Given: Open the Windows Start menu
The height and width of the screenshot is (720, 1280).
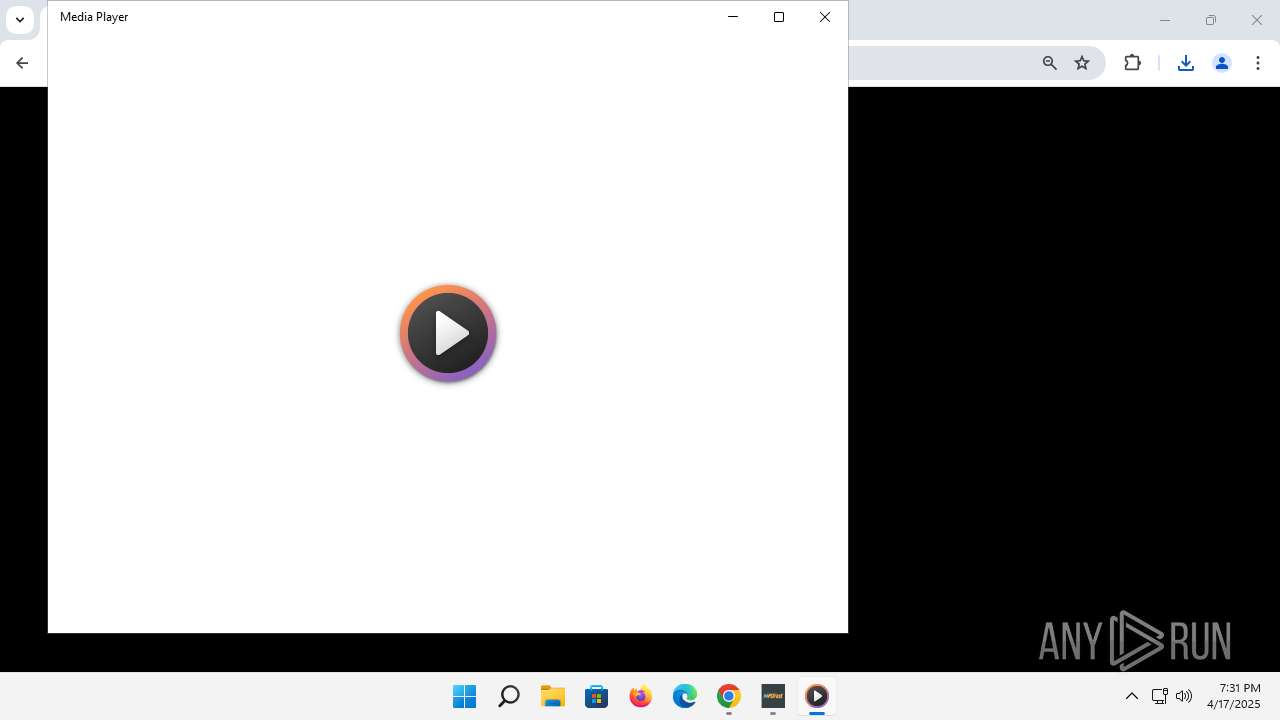Looking at the screenshot, I should coord(465,696).
